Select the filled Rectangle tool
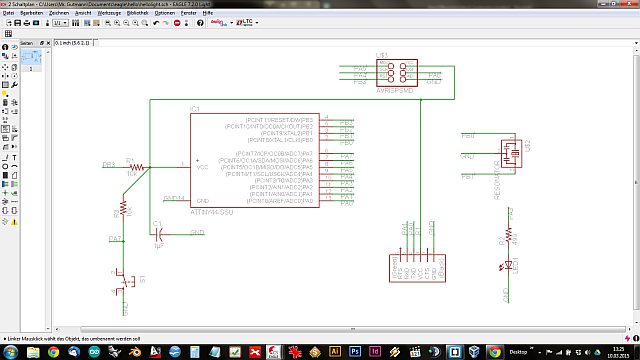Image resolution: width=640 pixels, height=360 pixels. pyautogui.click(x=5, y=175)
